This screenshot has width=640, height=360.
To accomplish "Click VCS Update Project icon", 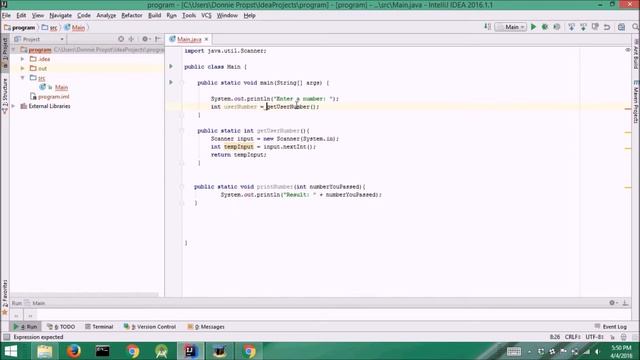I will tap(571, 27).
